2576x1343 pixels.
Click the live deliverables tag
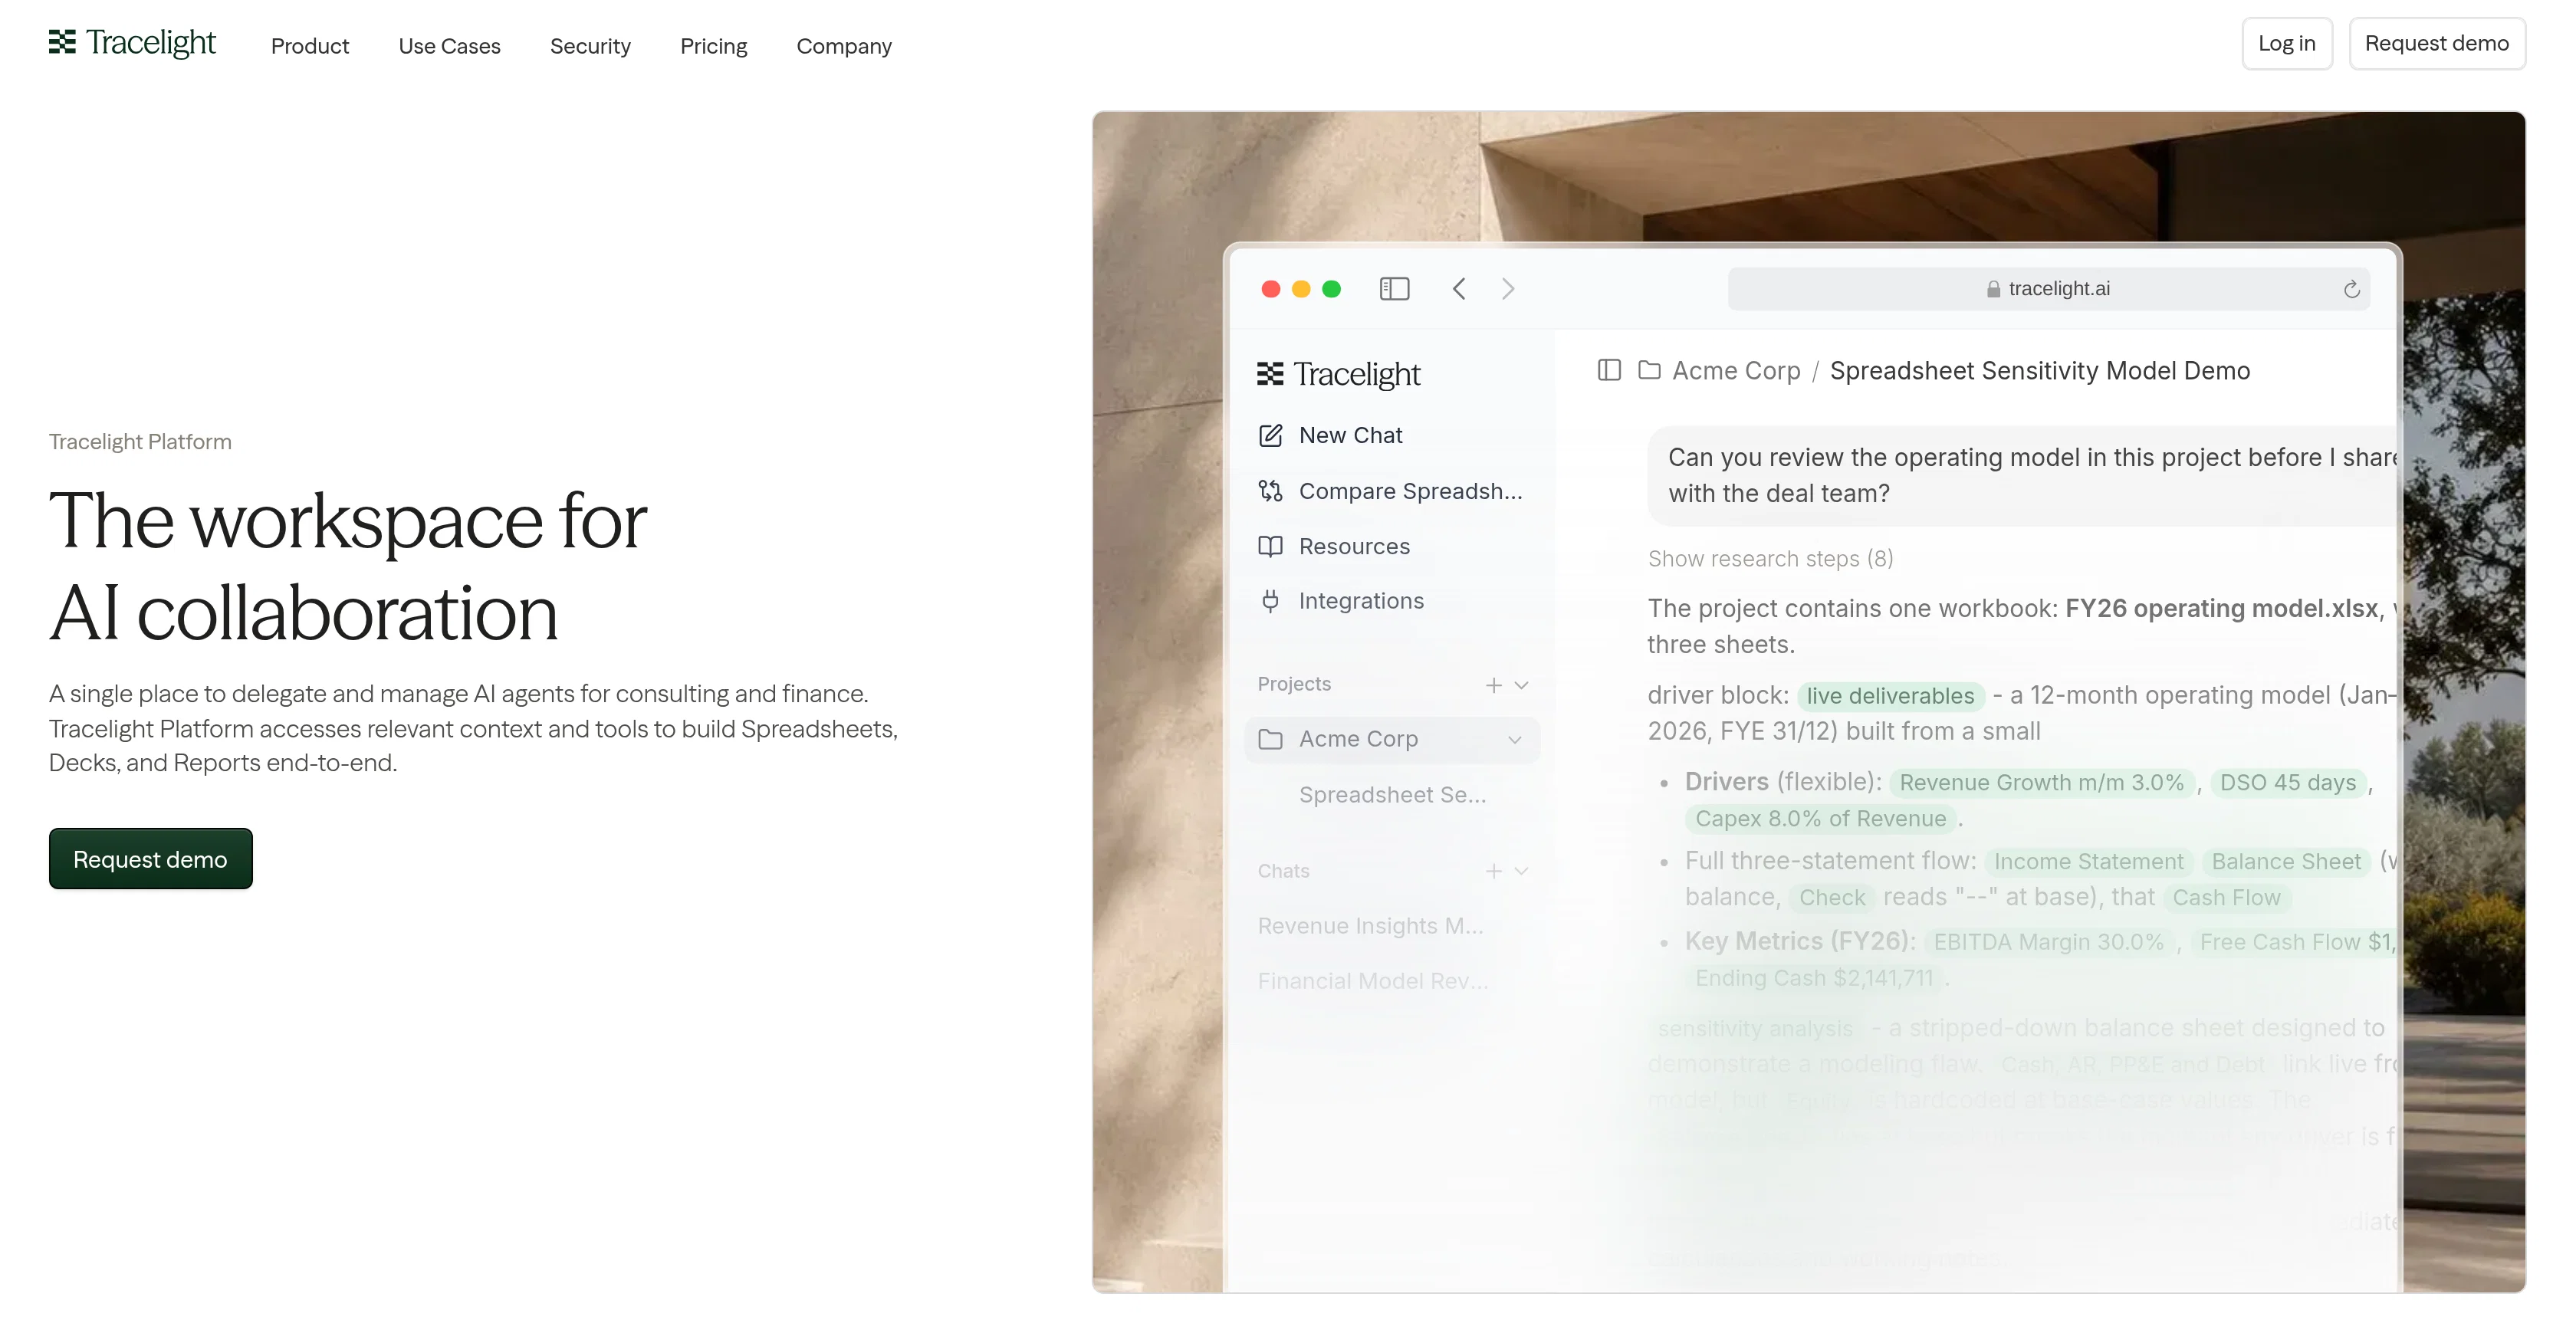[x=1890, y=696]
